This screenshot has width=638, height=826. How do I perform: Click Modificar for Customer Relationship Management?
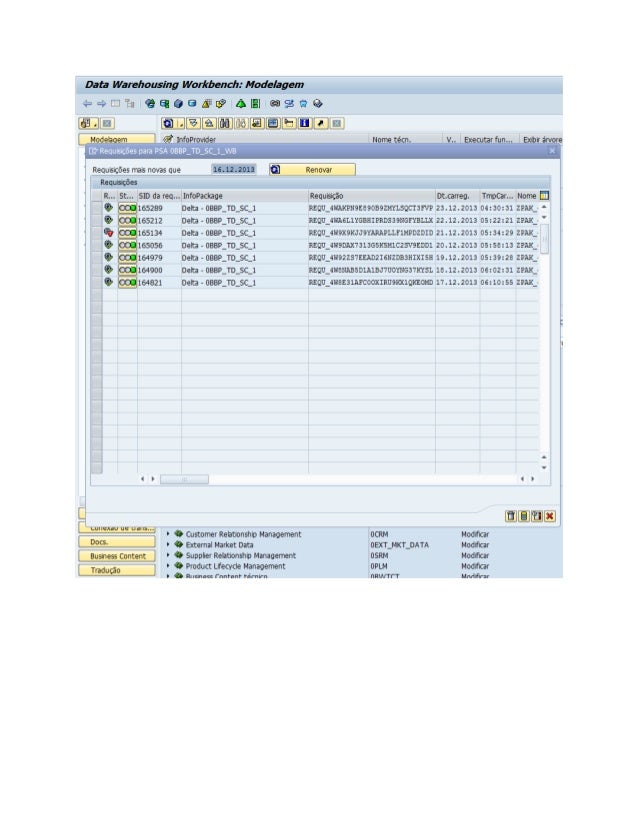[x=475, y=534]
